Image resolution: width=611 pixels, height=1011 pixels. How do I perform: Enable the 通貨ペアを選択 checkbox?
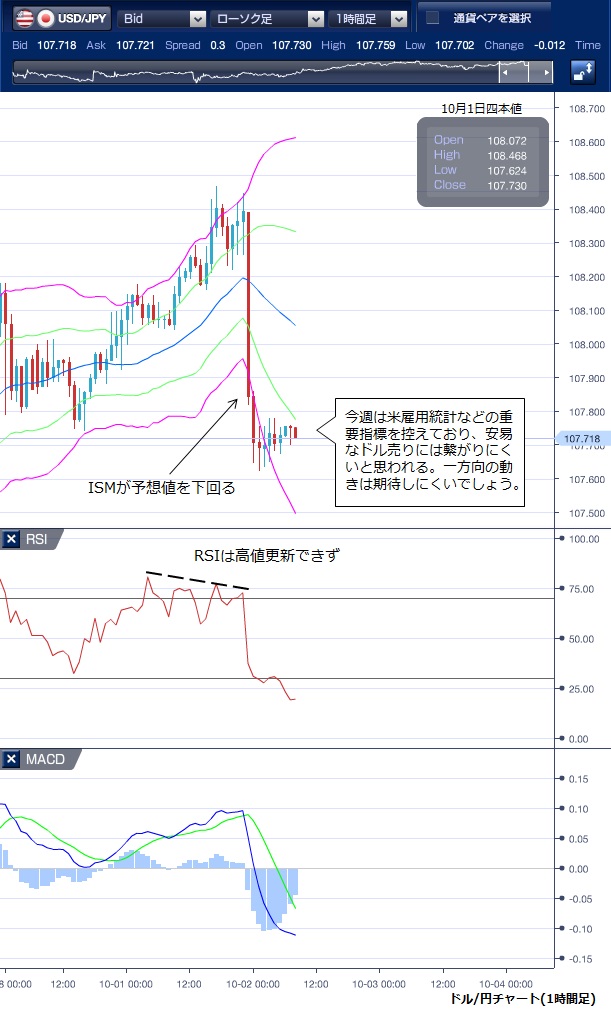433,18
